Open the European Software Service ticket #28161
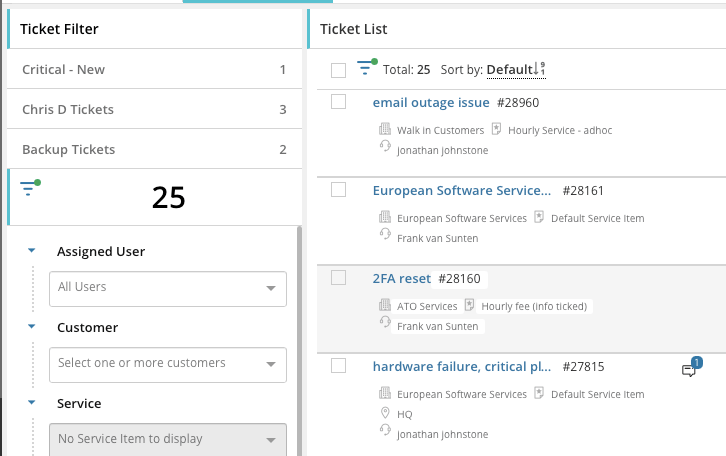The image size is (726, 456). (461, 190)
